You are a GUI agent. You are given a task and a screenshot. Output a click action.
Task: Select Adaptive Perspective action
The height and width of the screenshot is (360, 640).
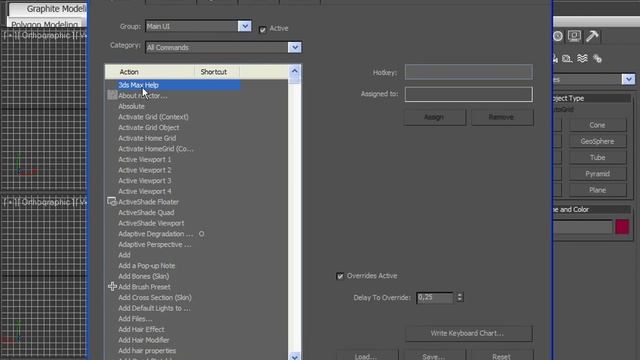(x=155, y=244)
